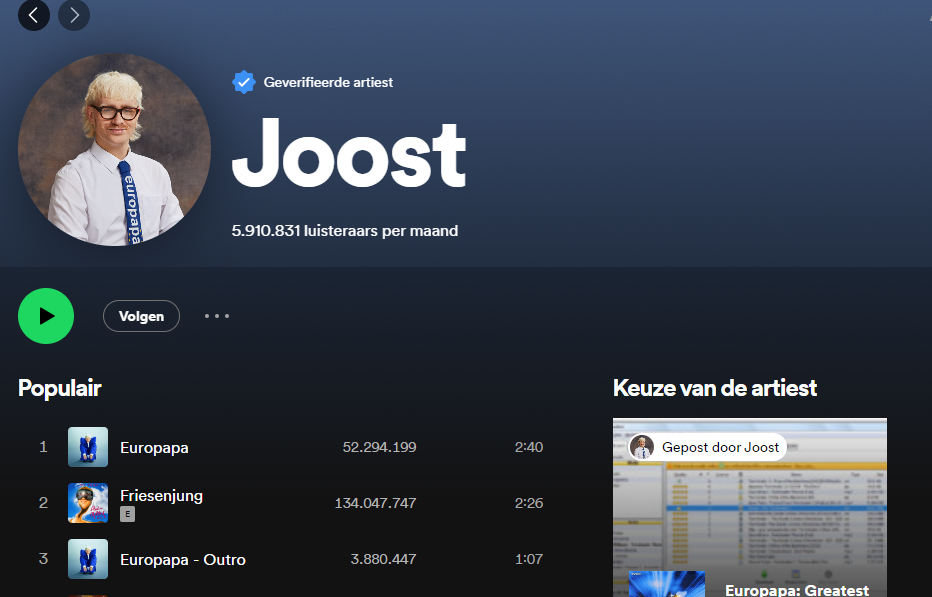The image size is (932, 597).
Task: Go forward with the right arrow
Action: [74, 15]
